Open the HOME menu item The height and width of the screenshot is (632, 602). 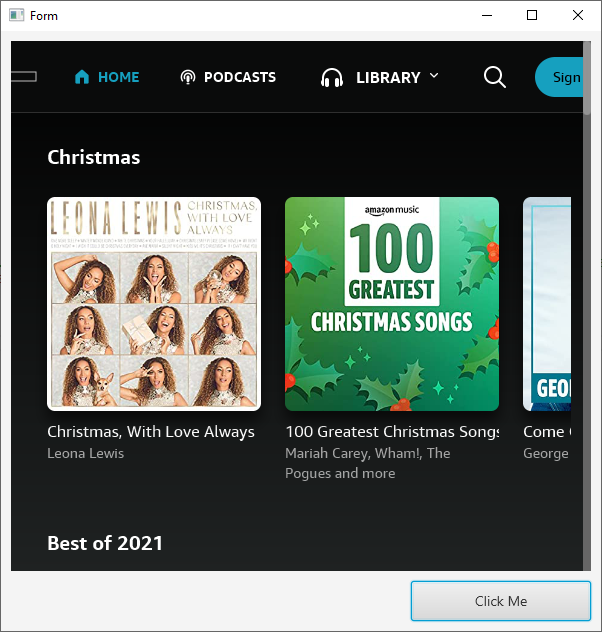118,77
